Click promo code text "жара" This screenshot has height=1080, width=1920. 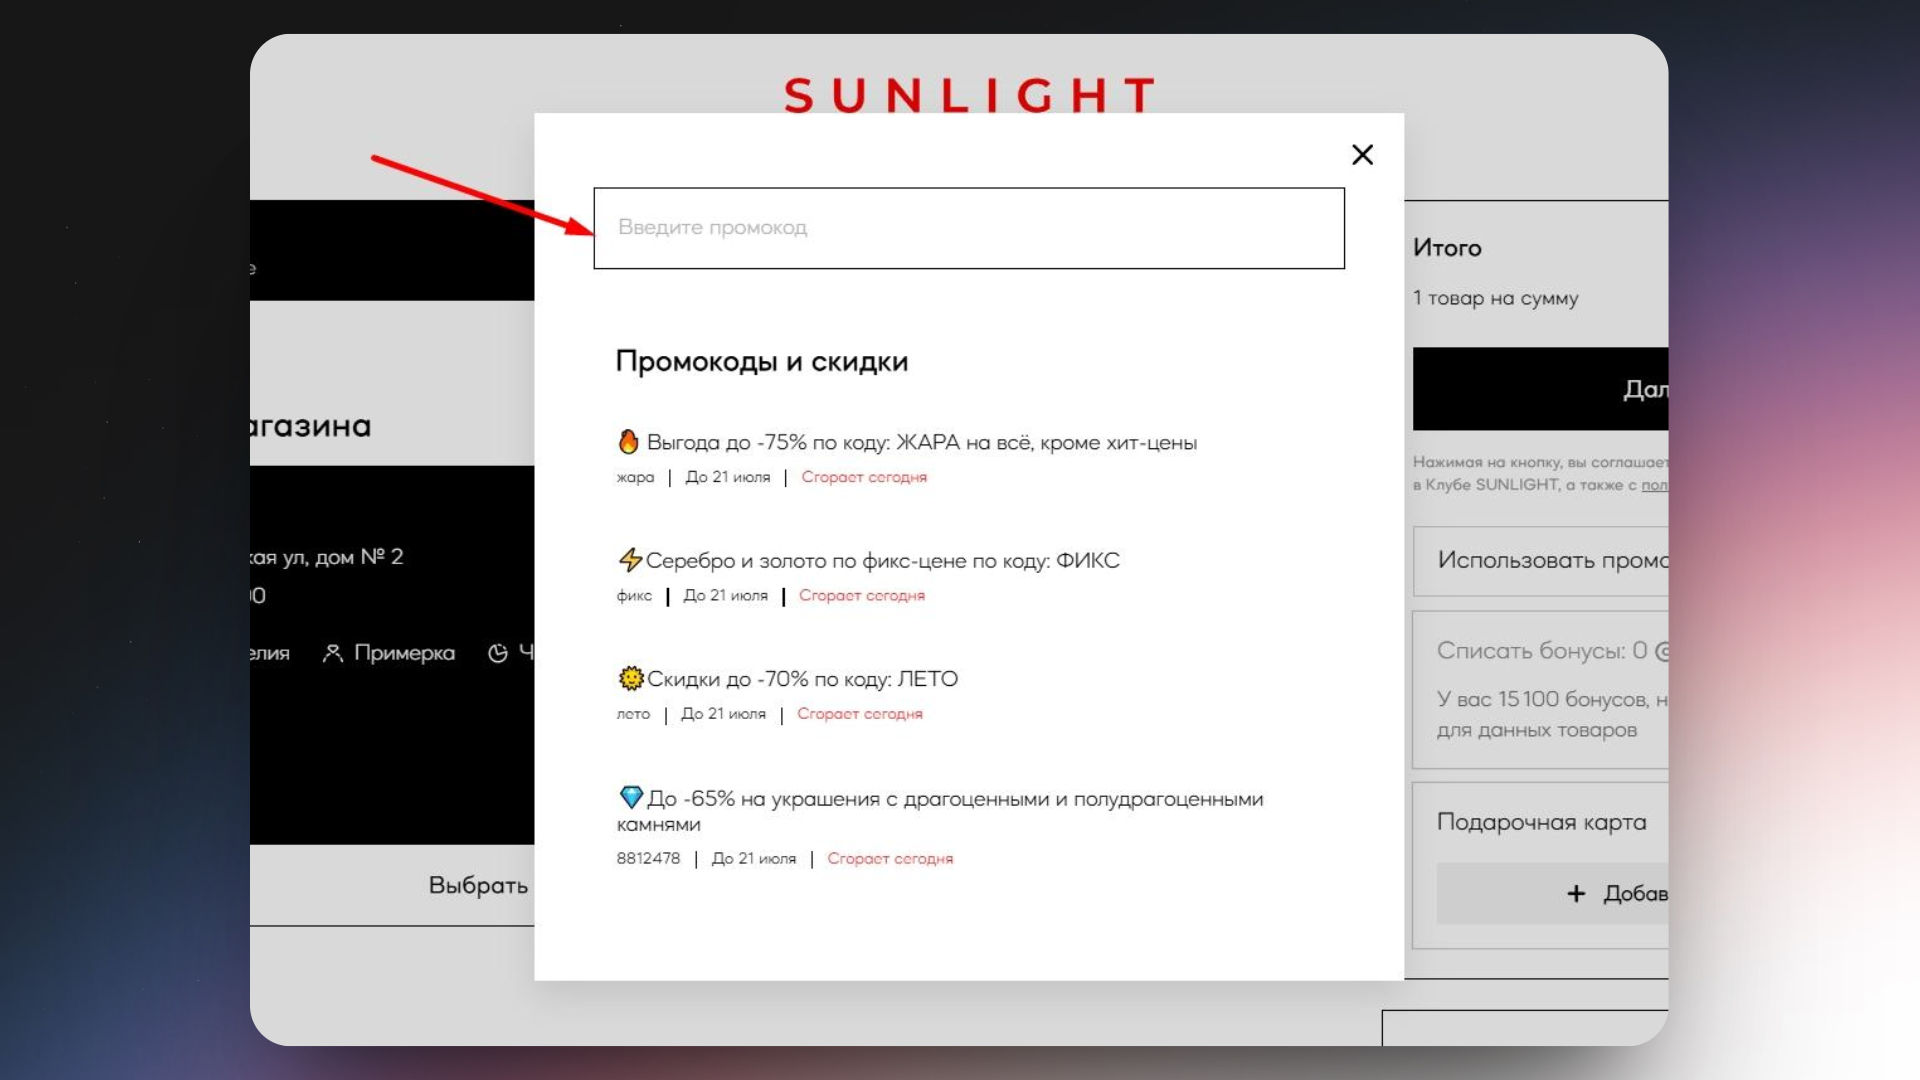(x=635, y=478)
